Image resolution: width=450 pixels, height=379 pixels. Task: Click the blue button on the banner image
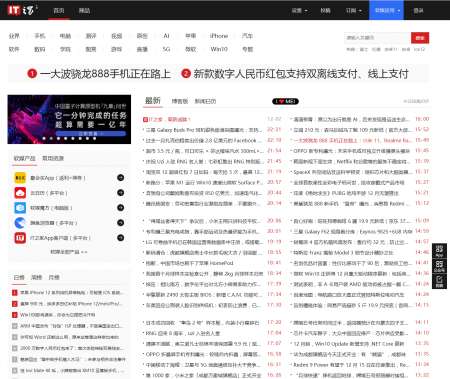(91, 133)
